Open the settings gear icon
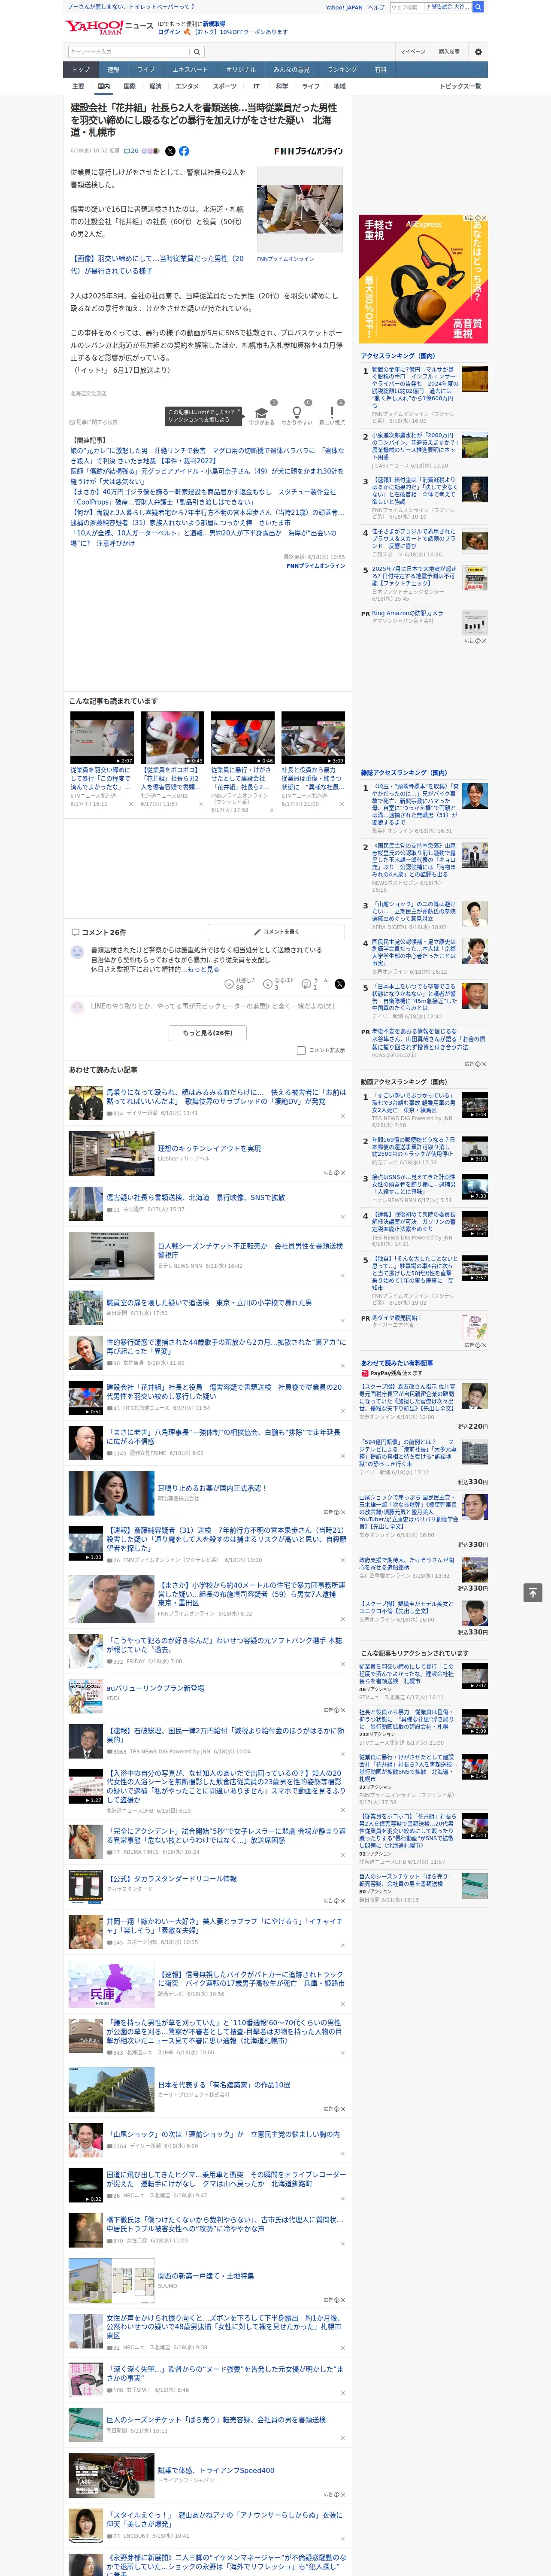Screen dimensions: 551x2576 478,51
